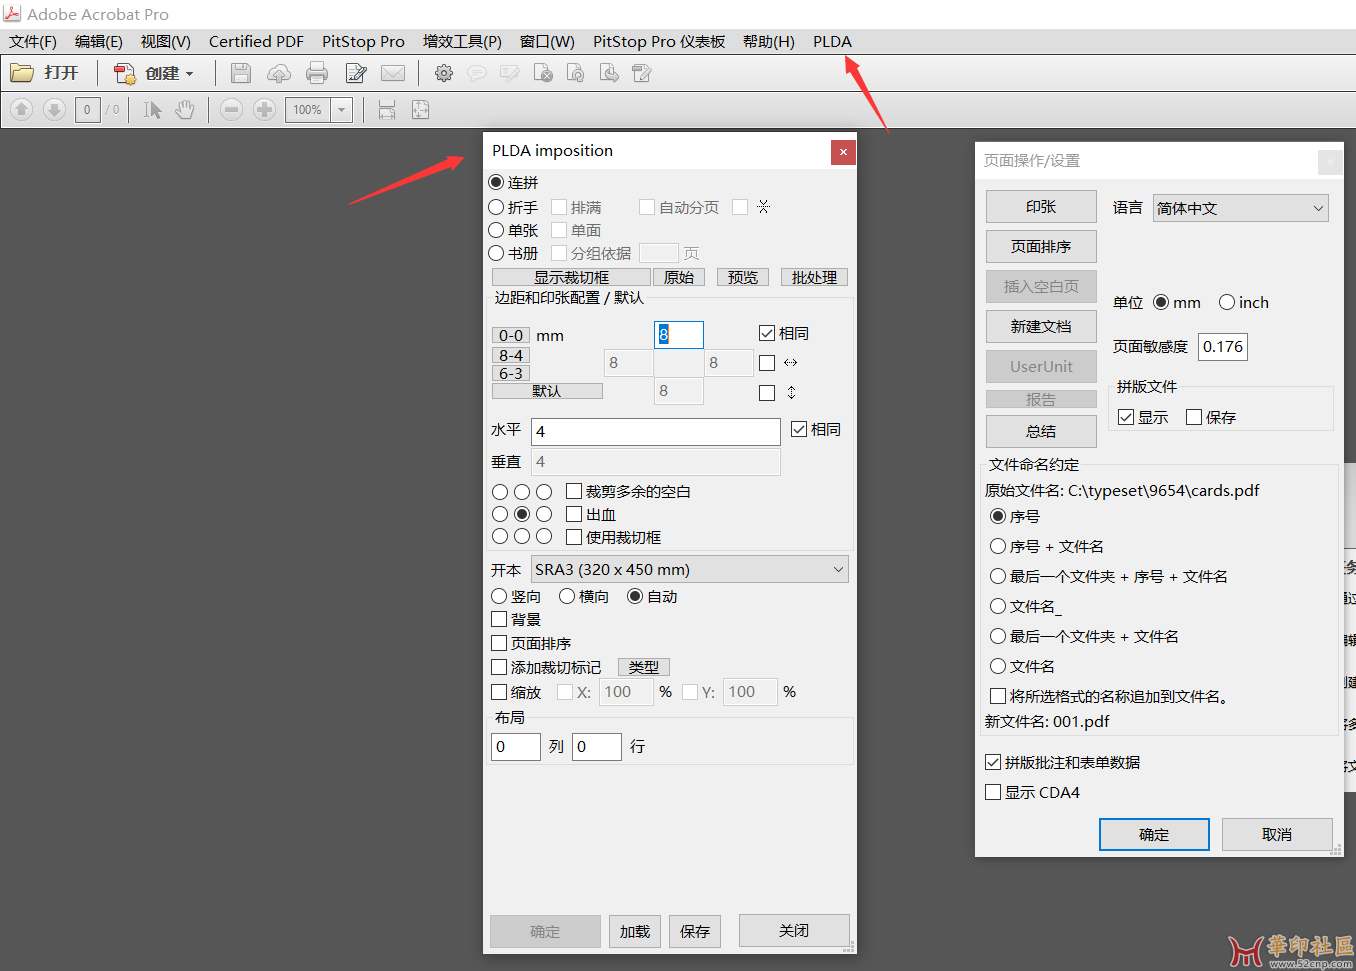The width and height of the screenshot is (1356, 971).
Task: Click the 新建文档 button
Action: 1041,327
